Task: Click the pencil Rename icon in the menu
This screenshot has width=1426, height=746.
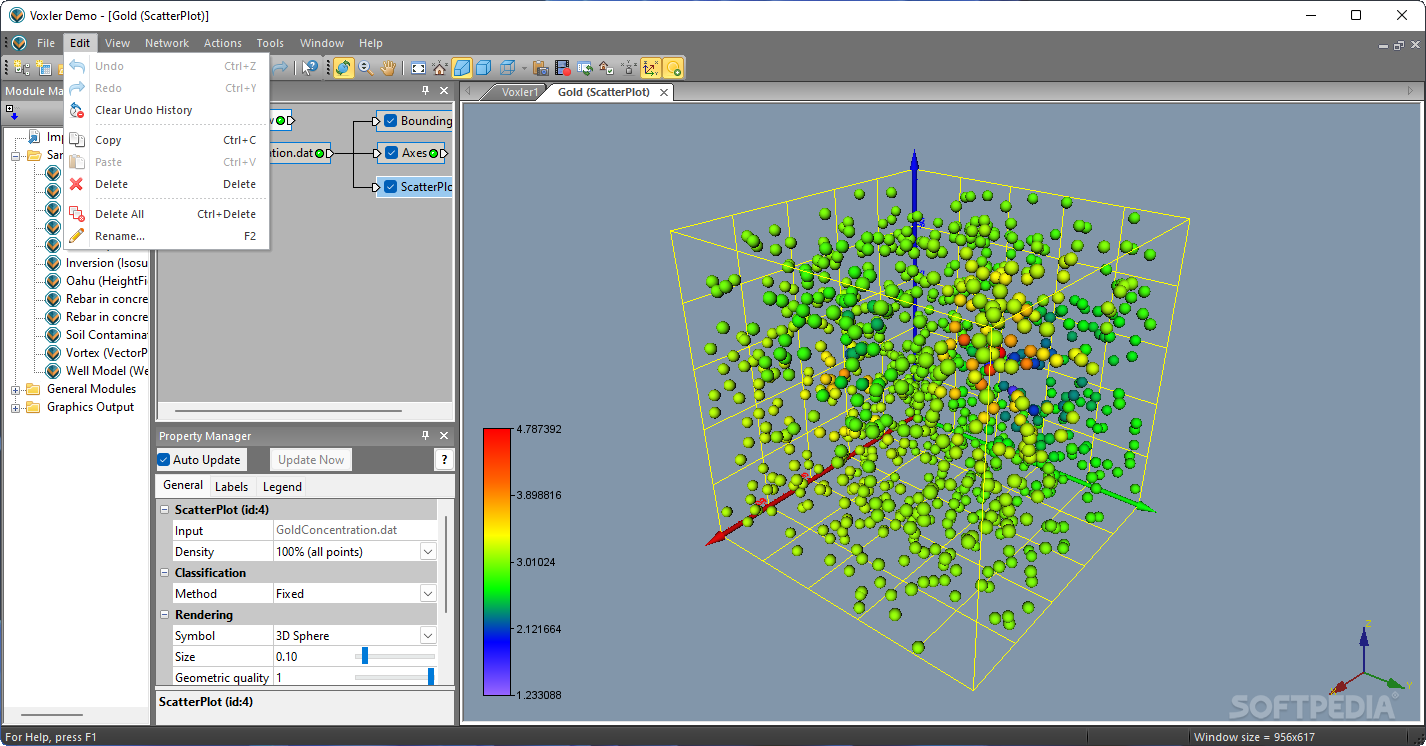Action: [x=77, y=236]
